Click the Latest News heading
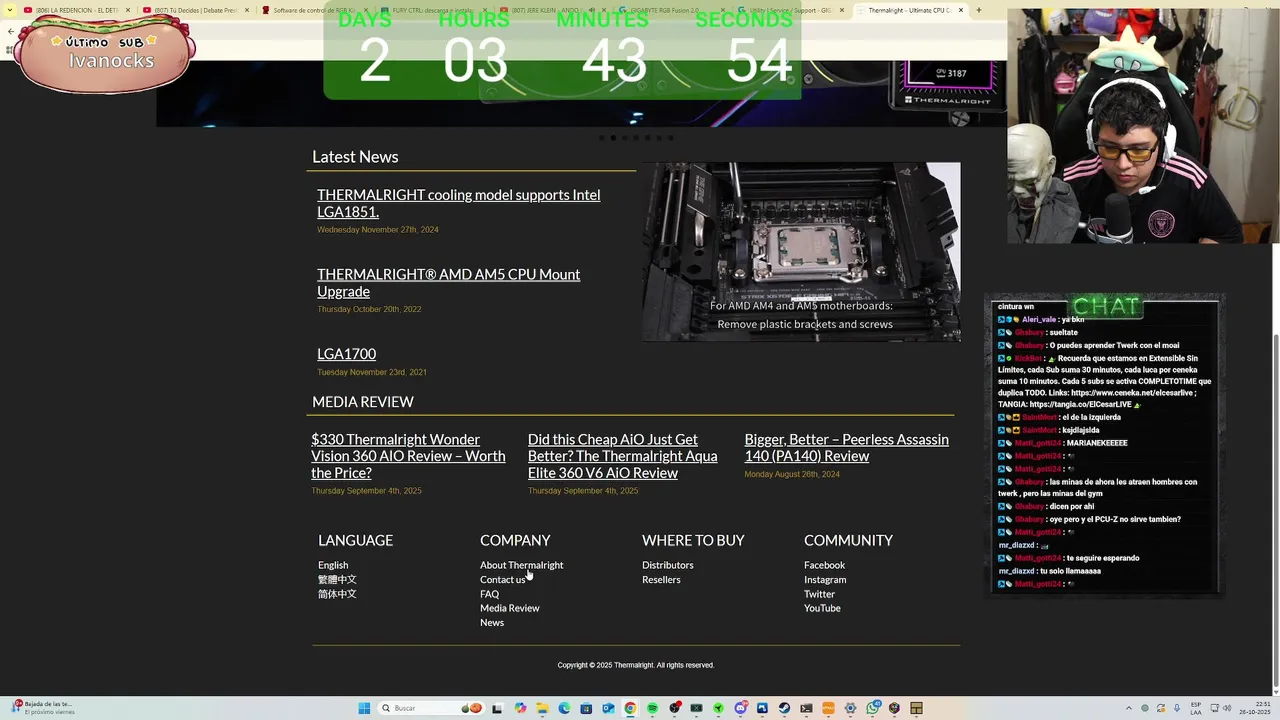This screenshot has height=720, width=1280. [x=355, y=157]
